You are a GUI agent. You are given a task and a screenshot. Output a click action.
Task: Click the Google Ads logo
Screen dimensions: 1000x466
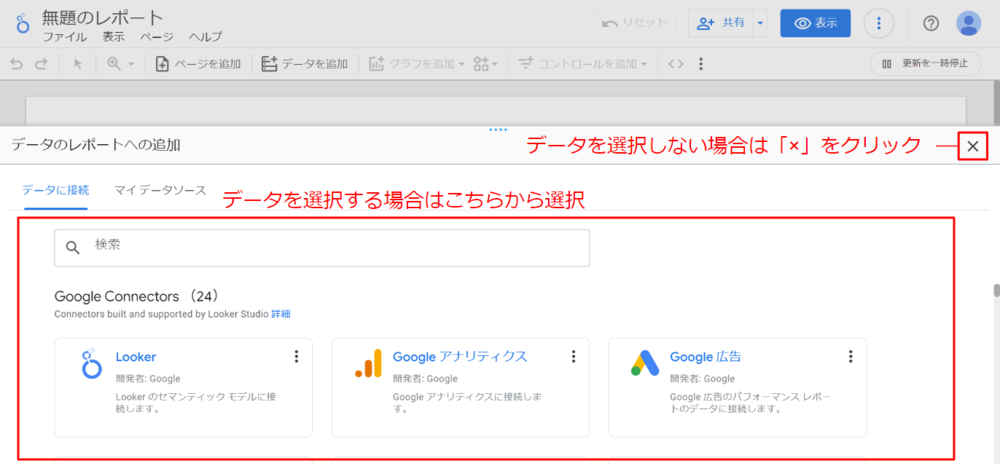point(645,364)
